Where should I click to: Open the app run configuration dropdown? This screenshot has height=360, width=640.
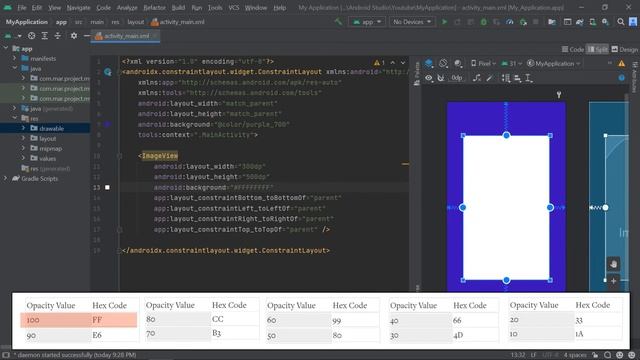pyautogui.click(x=367, y=22)
